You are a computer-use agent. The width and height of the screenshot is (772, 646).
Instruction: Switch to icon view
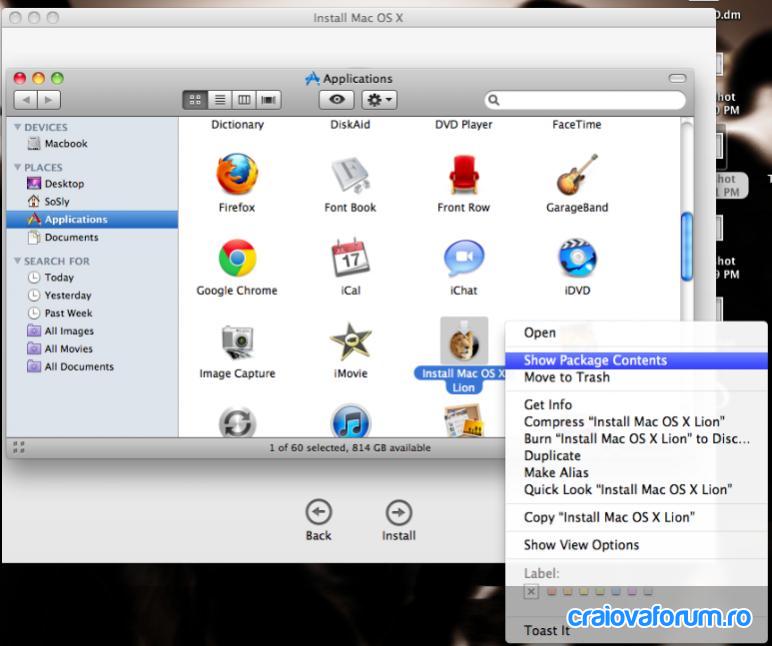195,100
